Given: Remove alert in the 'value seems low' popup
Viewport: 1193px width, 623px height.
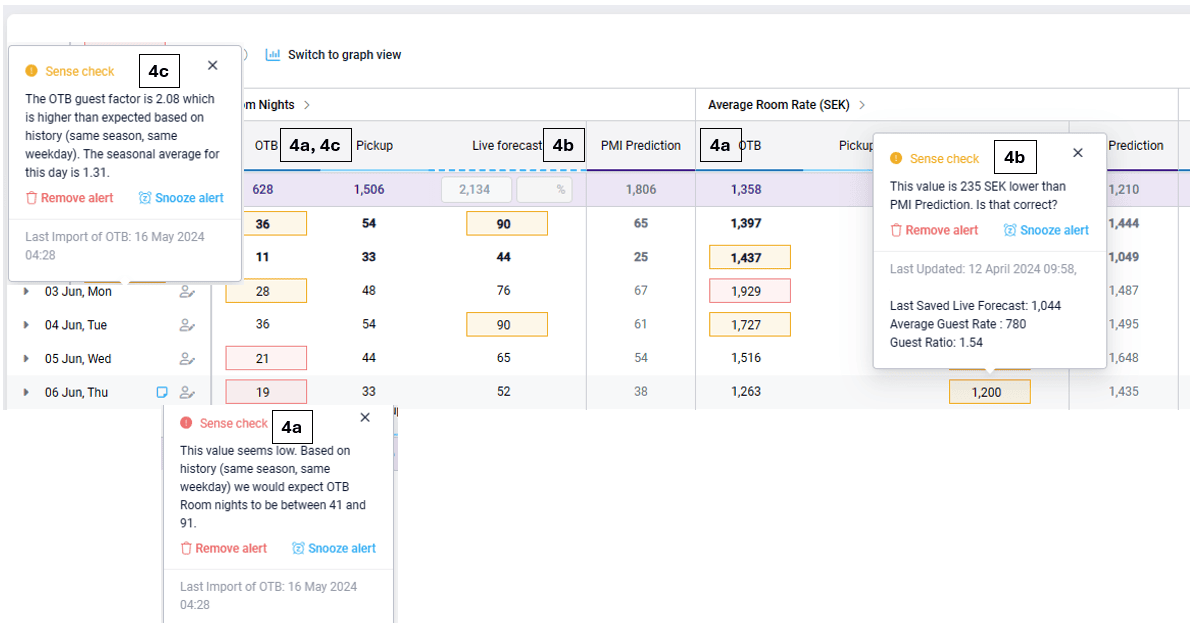Looking at the screenshot, I should click(224, 548).
